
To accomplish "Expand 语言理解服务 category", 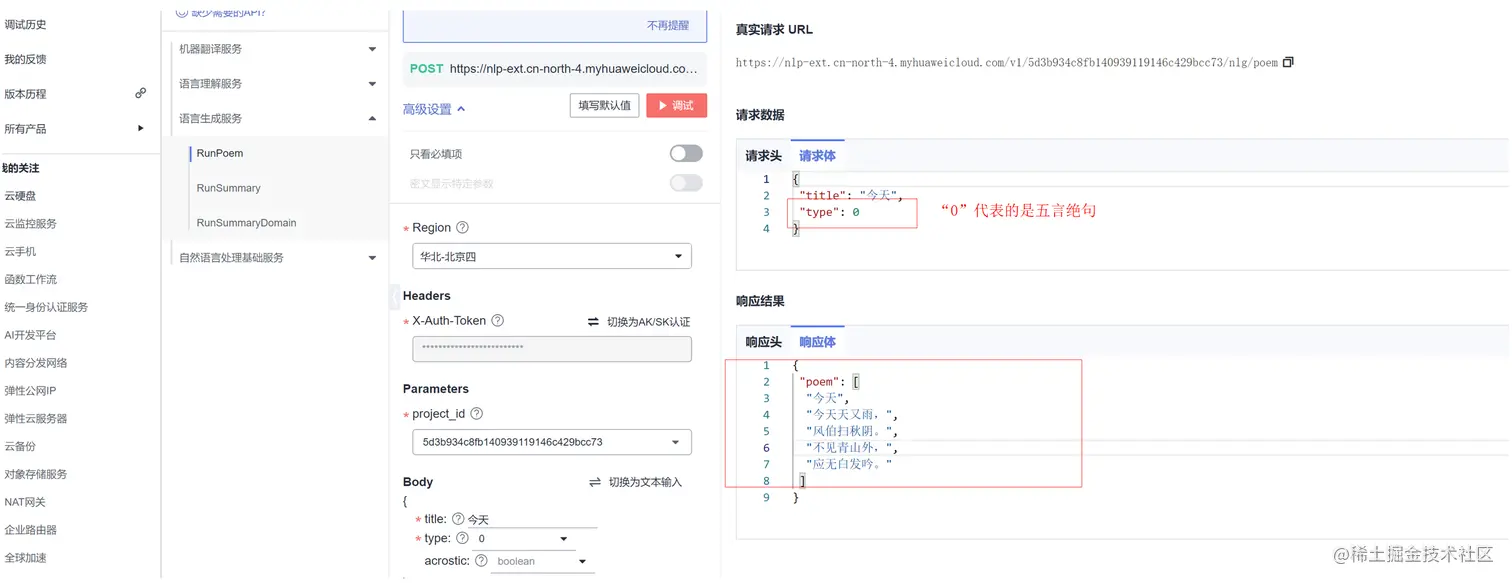I will point(372,84).
